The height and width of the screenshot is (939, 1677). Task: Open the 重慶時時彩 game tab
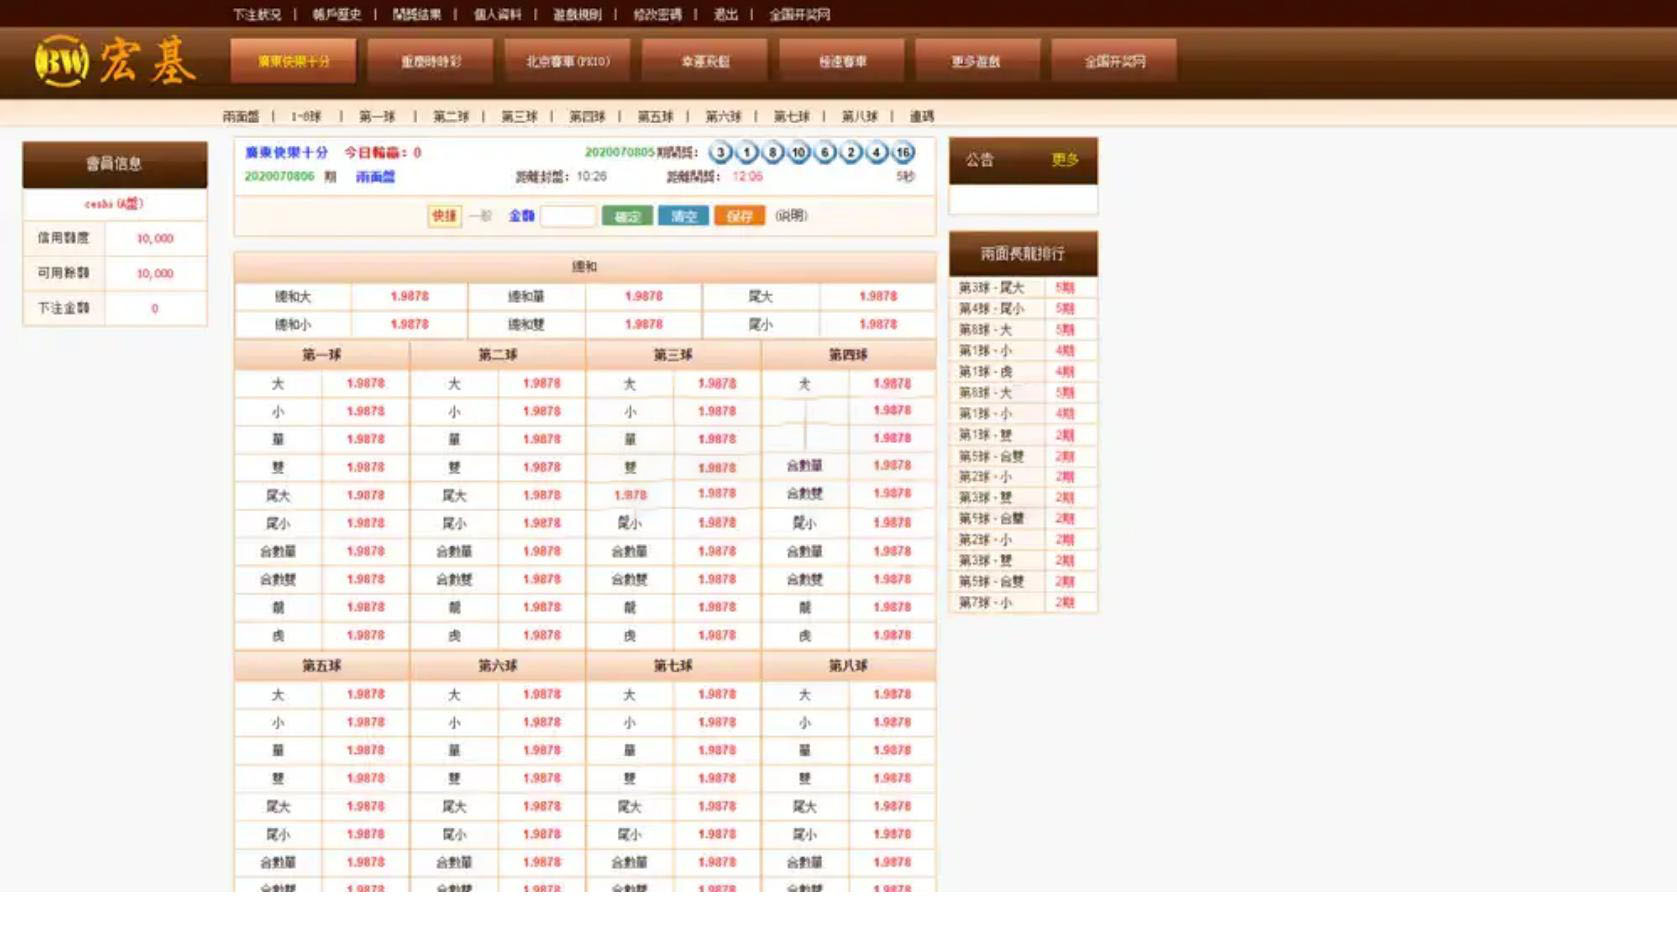[x=430, y=62]
